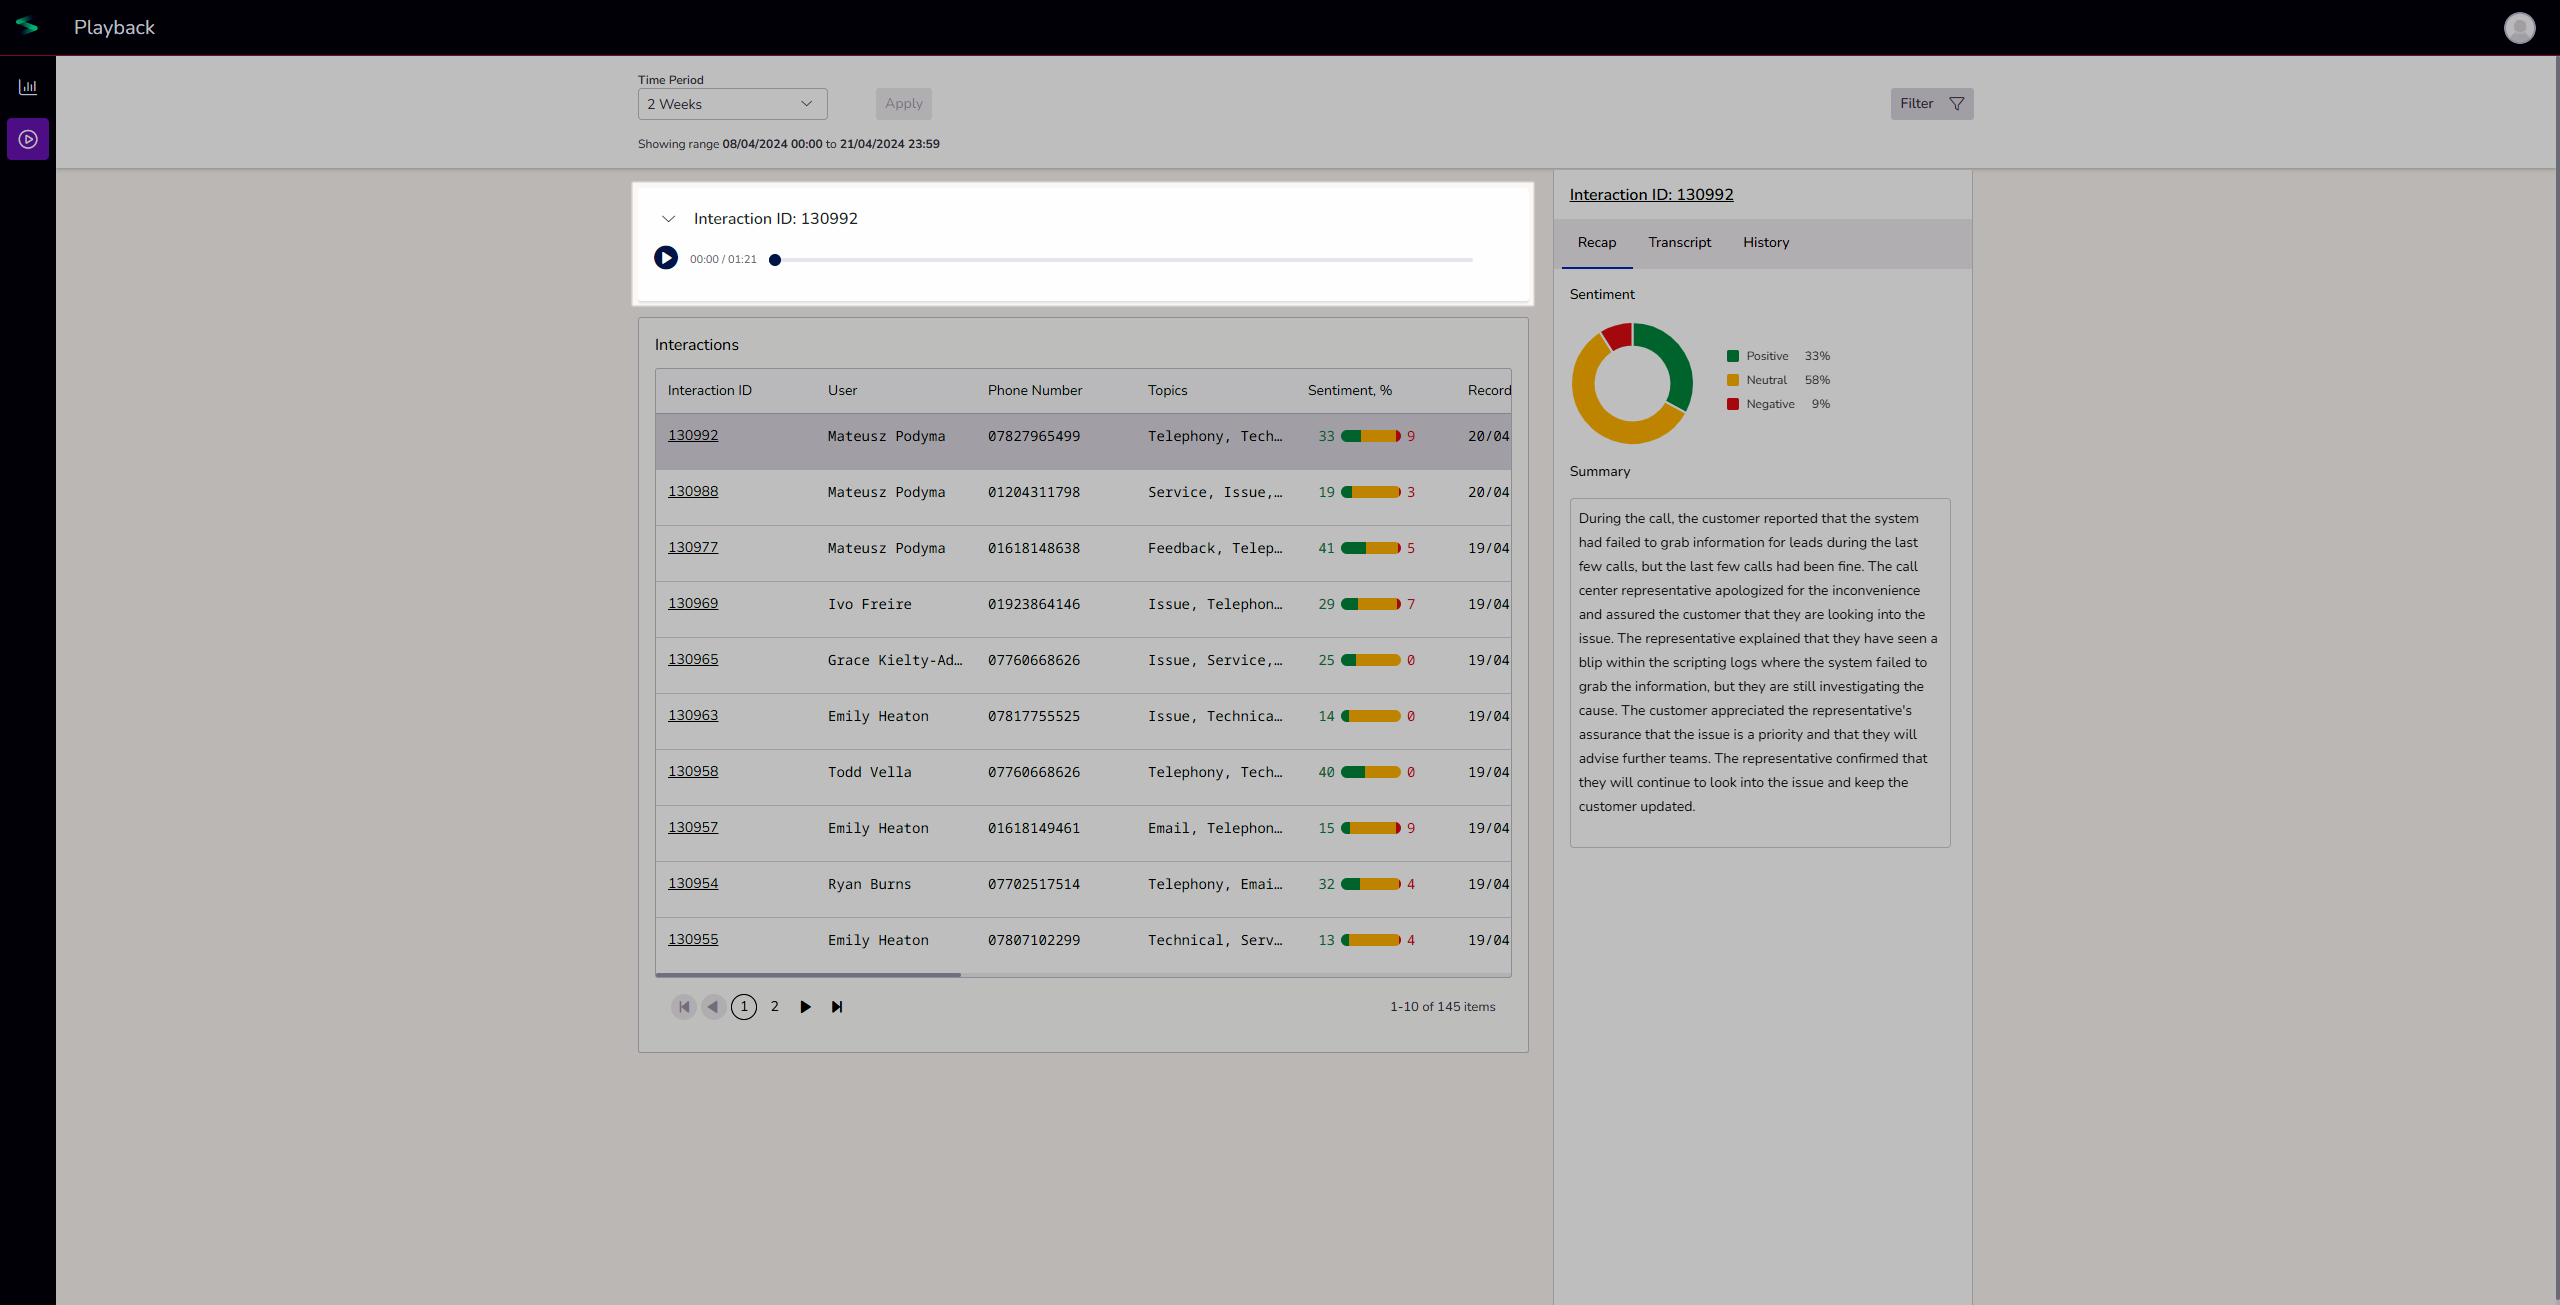Select the Recap tab
Image resolution: width=2560 pixels, height=1305 pixels.
coord(1596,243)
